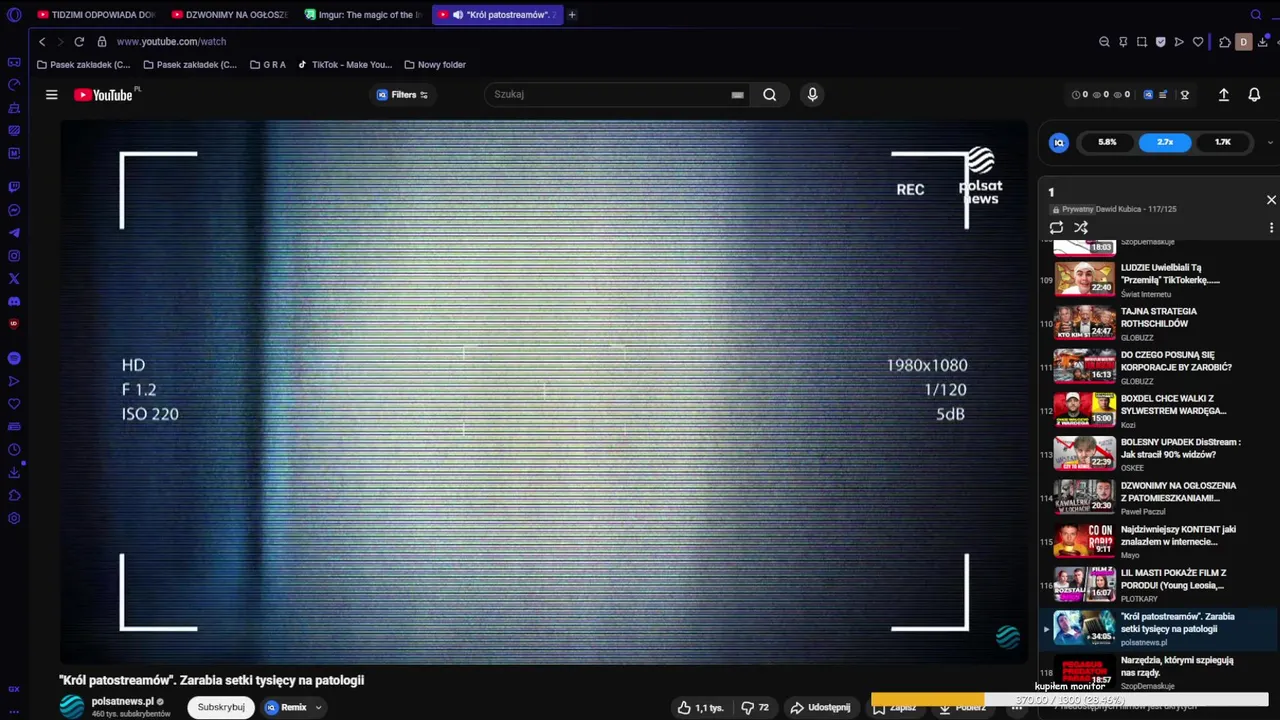The image size is (1280, 720).
Task: Click the YouTube search magnifier button
Action: coord(769,95)
